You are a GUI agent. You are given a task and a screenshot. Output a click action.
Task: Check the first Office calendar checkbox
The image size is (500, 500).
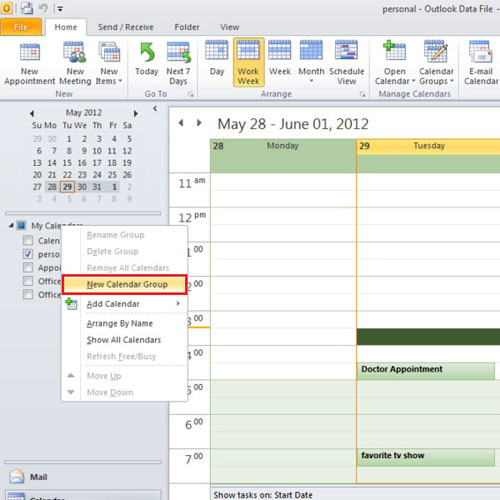click(28, 281)
